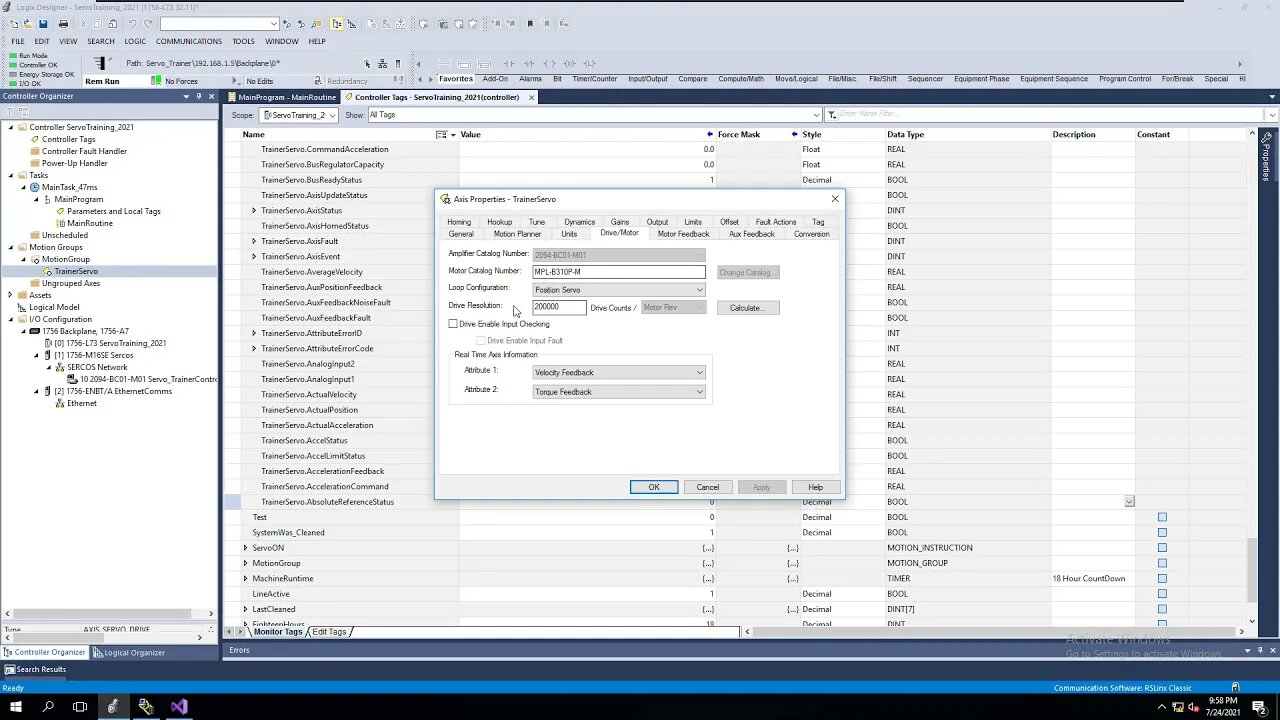Open Windows taskbar search

click(x=48, y=707)
